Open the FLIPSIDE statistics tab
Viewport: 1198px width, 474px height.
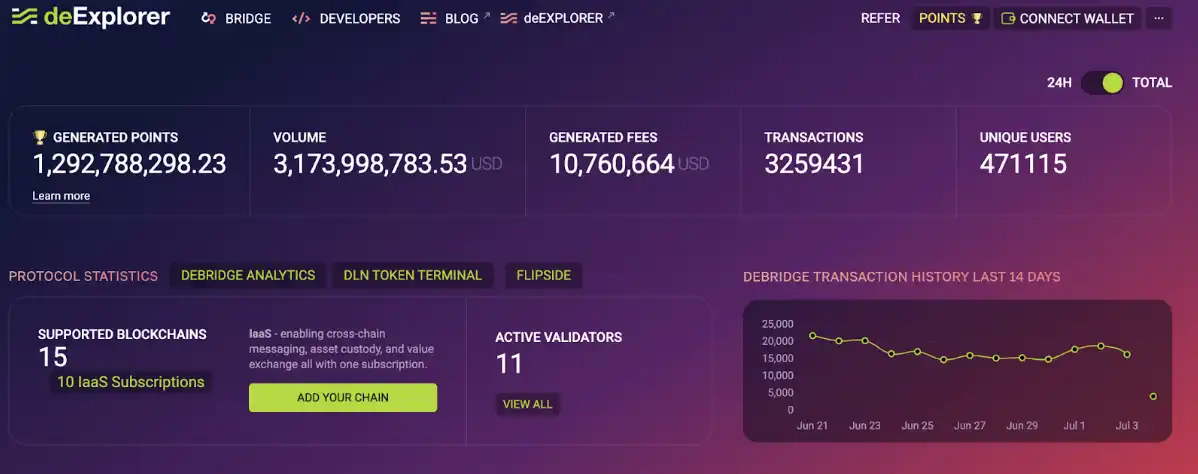pos(544,275)
